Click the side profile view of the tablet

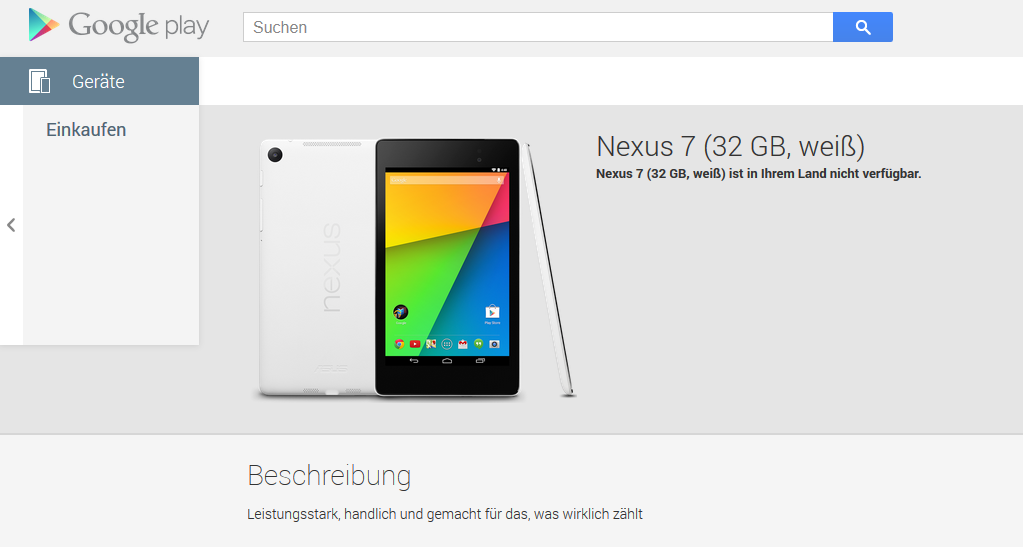(x=549, y=269)
